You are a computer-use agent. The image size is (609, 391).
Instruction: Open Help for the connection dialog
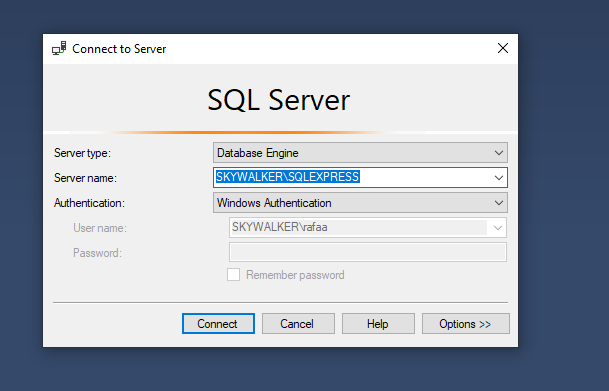378,323
